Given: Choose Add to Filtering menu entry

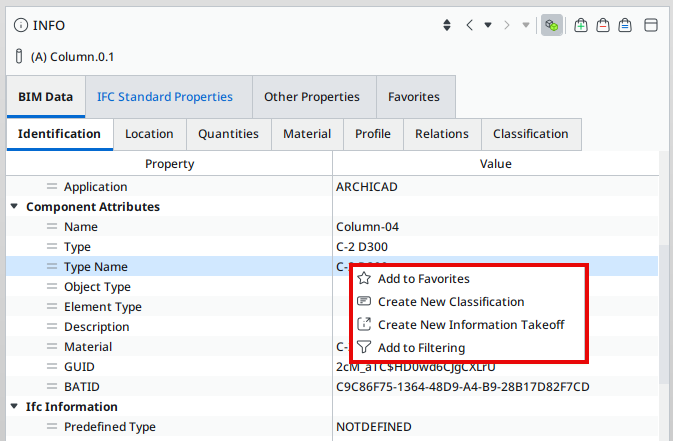Looking at the screenshot, I should (x=468, y=347).
